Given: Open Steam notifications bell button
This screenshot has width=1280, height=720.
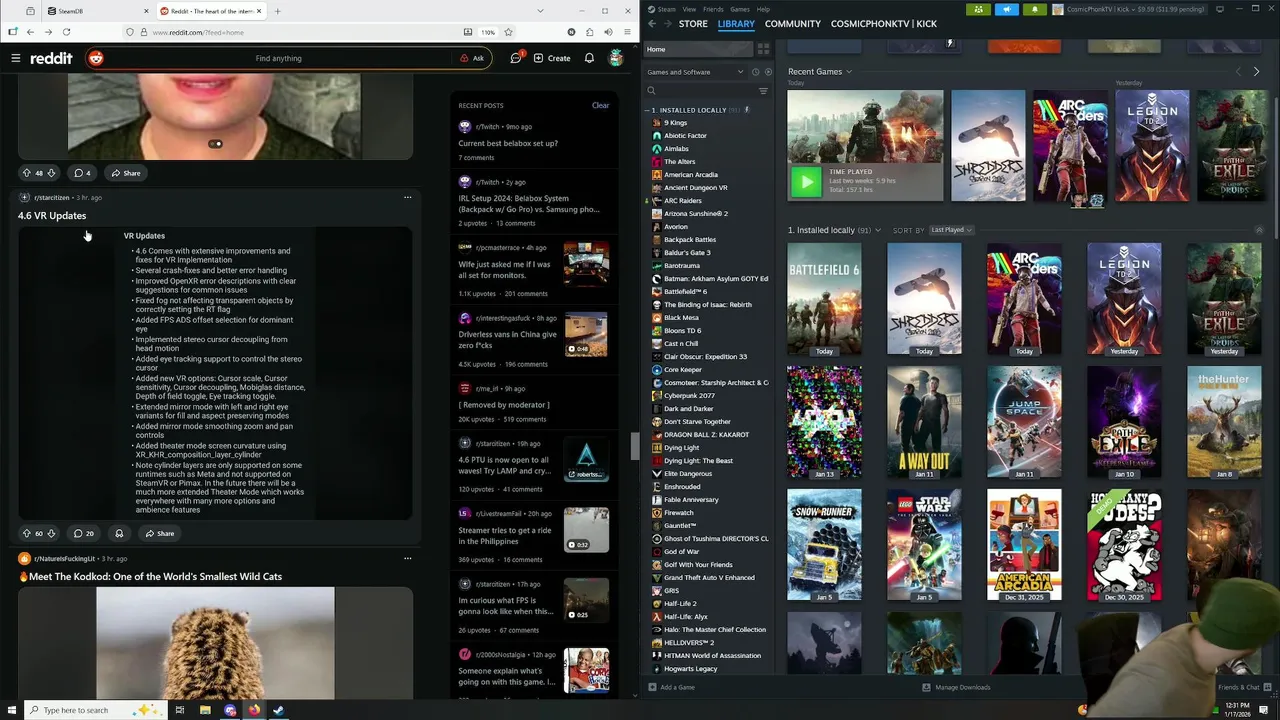Looking at the screenshot, I should click(1034, 9).
